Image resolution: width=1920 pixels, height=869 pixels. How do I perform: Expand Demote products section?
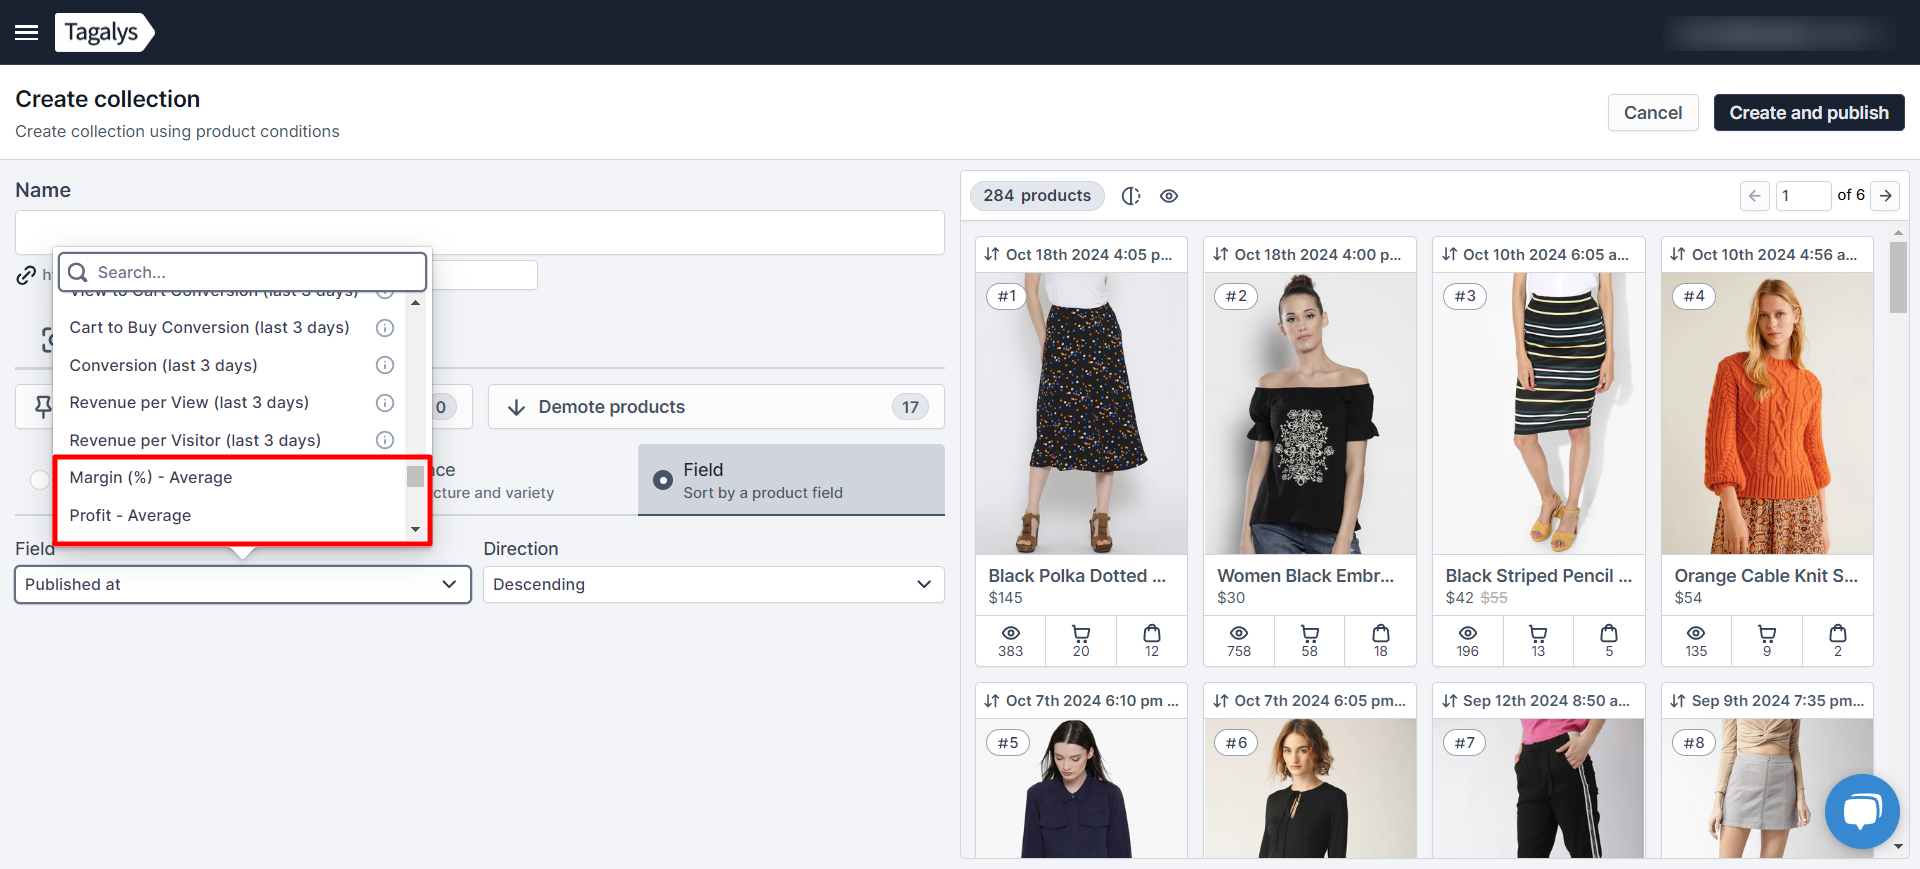716,407
